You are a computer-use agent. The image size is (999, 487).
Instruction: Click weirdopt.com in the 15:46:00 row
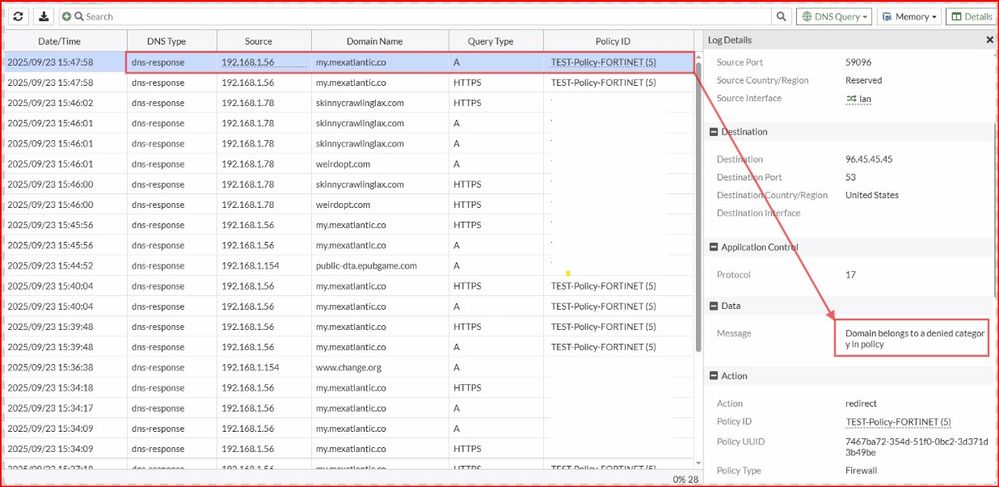coord(343,205)
